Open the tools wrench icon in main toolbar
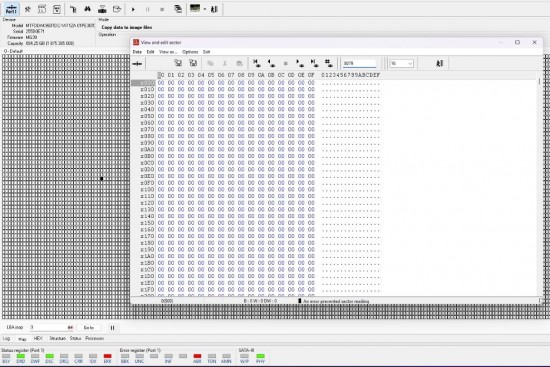The width and height of the screenshot is (550, 367). click(27, 9)
